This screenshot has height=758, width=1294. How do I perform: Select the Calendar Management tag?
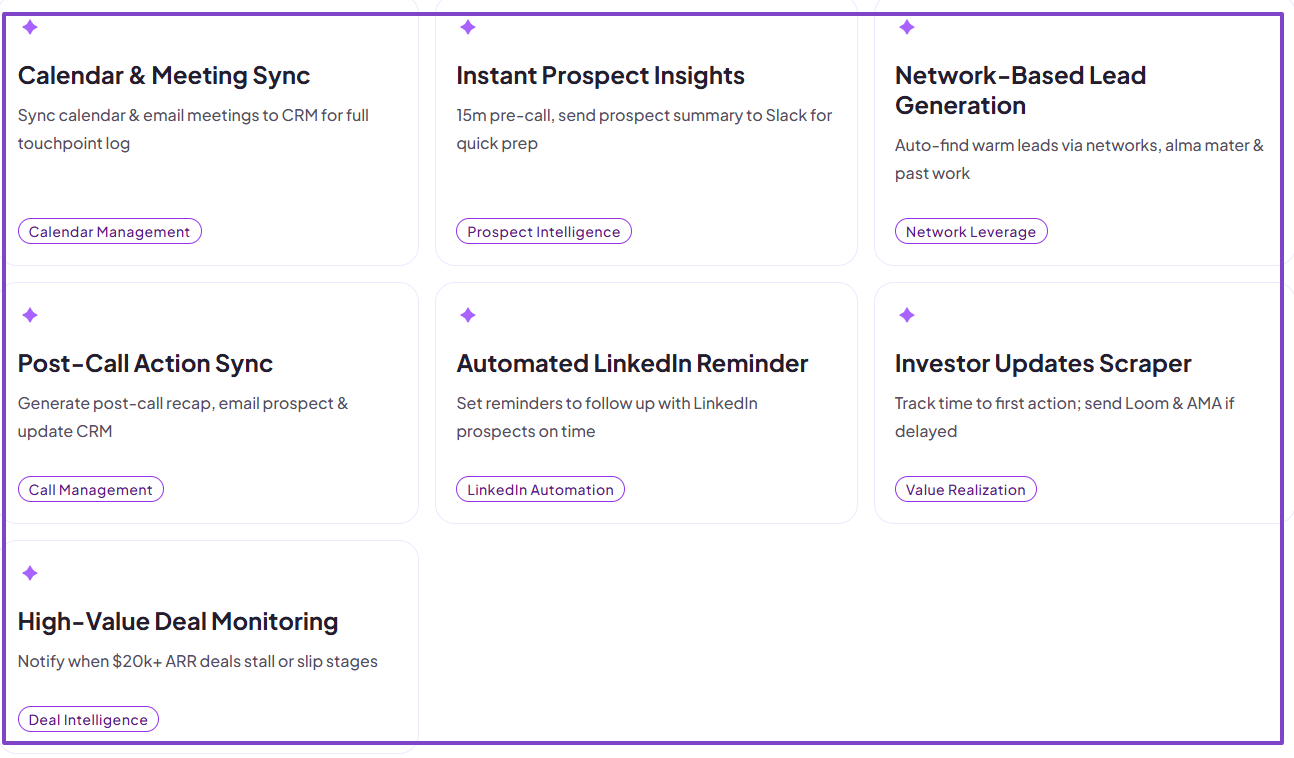point(109,232)
